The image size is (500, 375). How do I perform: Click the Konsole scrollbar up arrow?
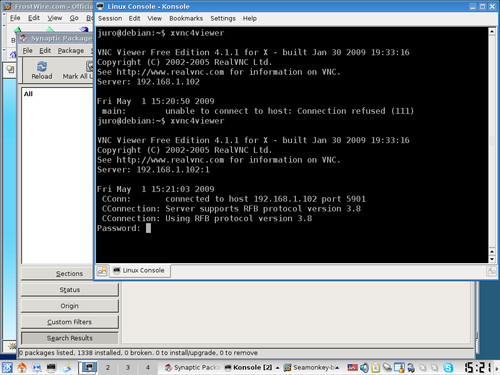(x=492, y=32)
